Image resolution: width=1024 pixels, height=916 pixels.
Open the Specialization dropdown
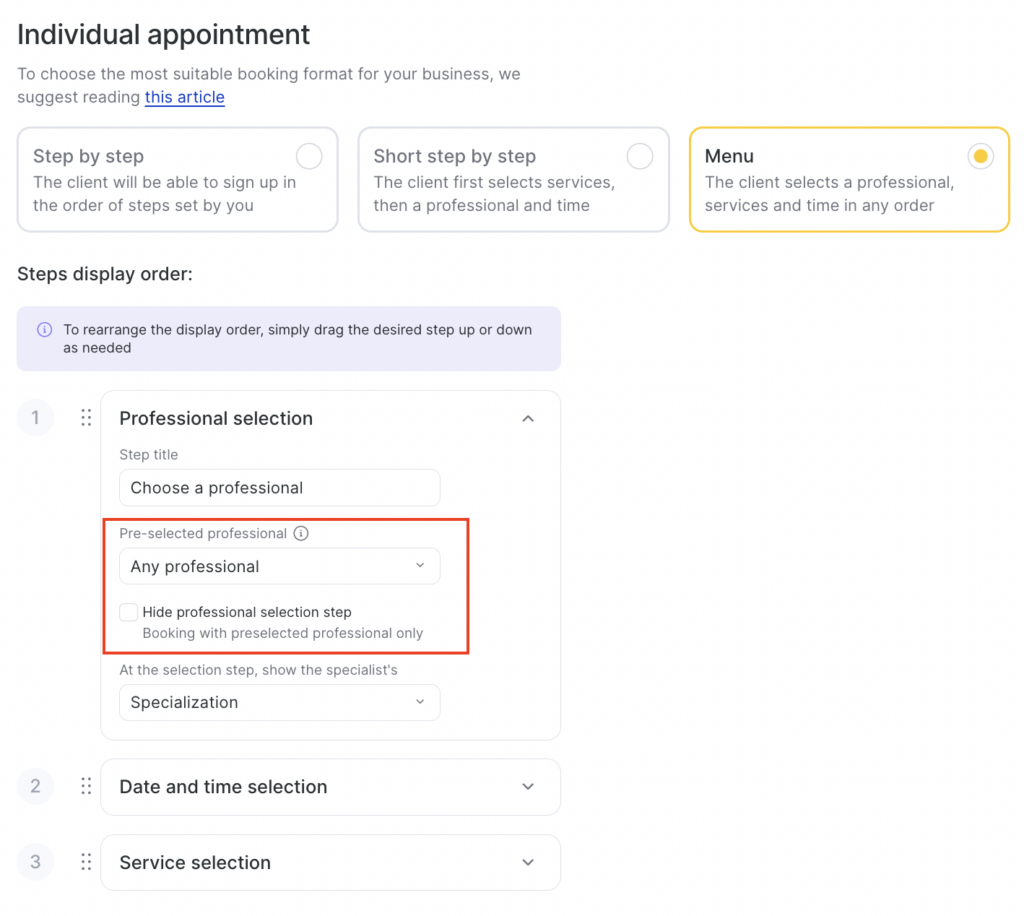click(279, 702)
